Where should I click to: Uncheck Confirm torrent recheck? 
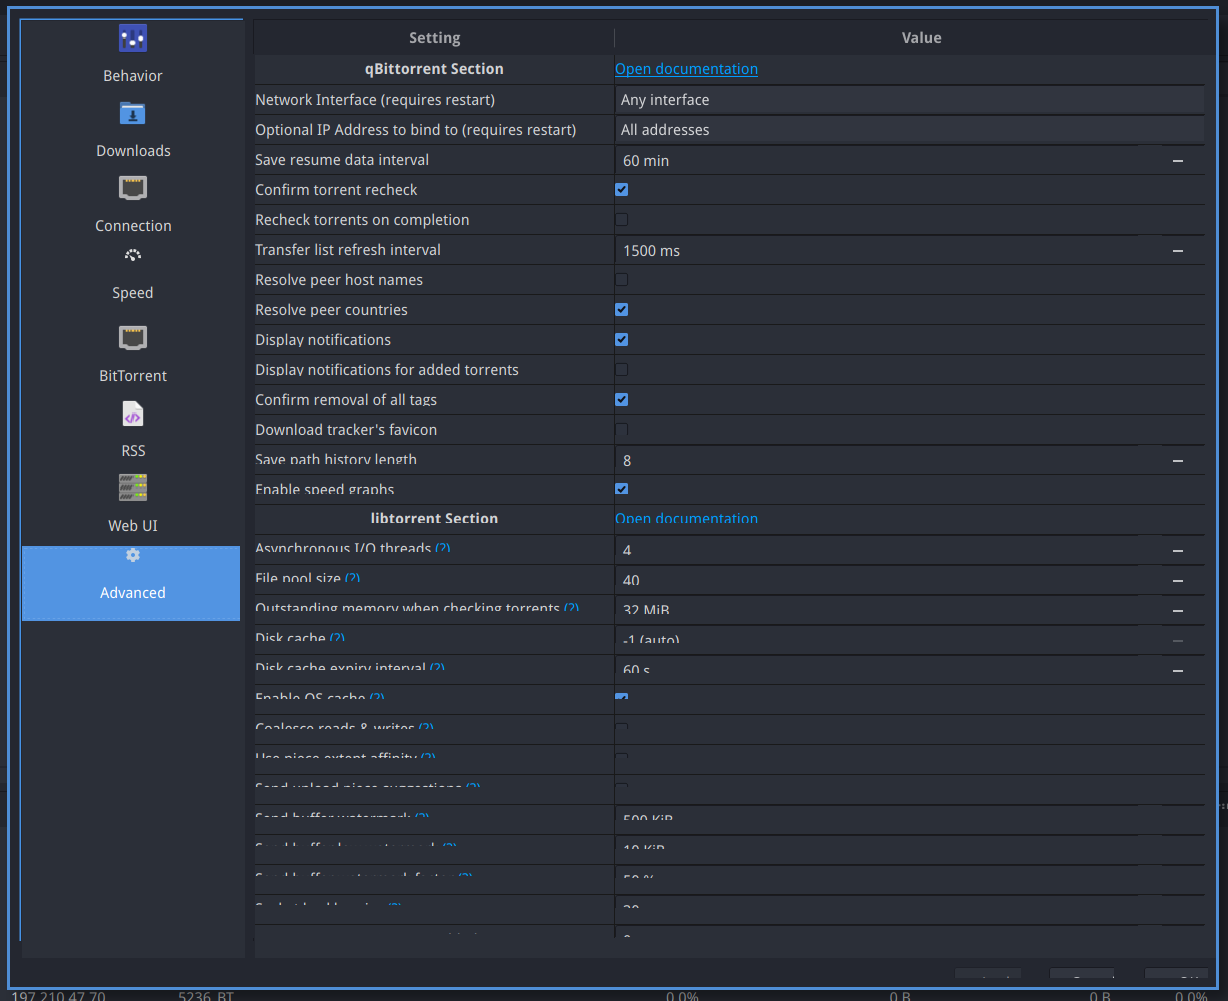[x=622, y=189]
